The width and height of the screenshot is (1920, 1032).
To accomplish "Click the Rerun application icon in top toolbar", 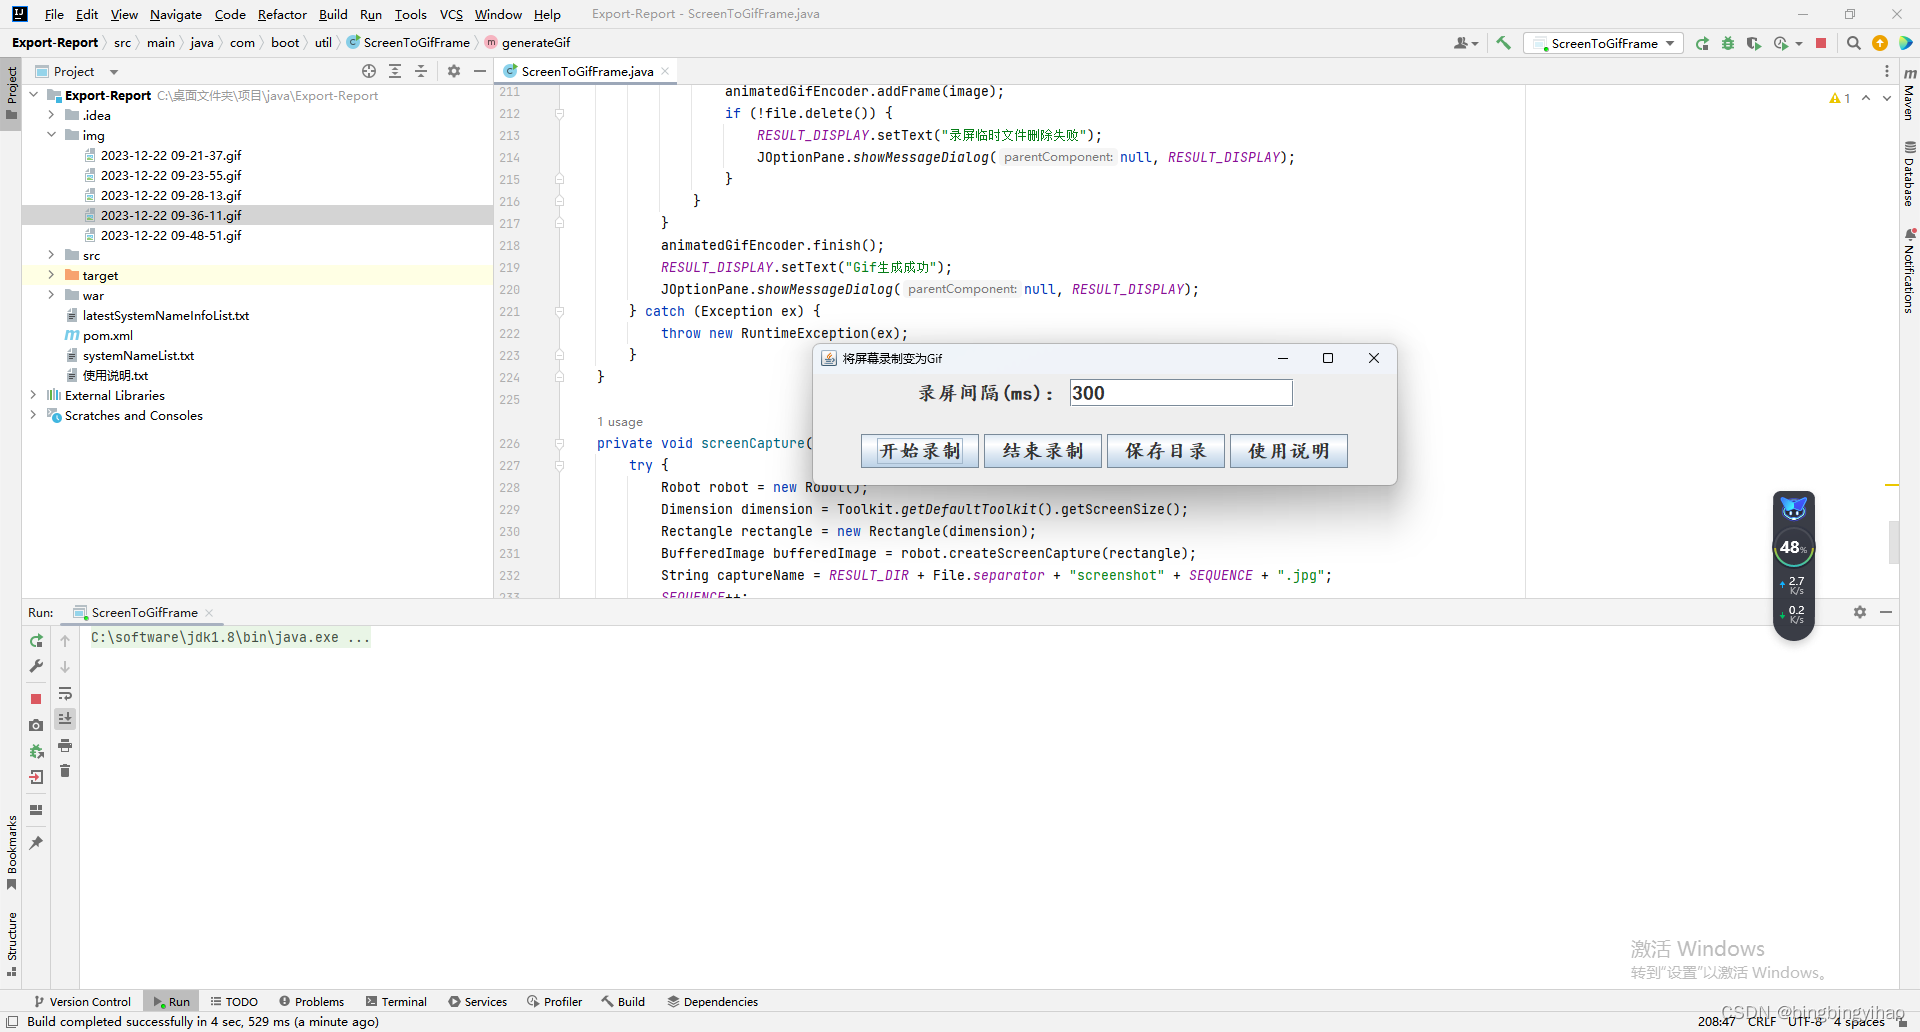I will (1702, 43).
